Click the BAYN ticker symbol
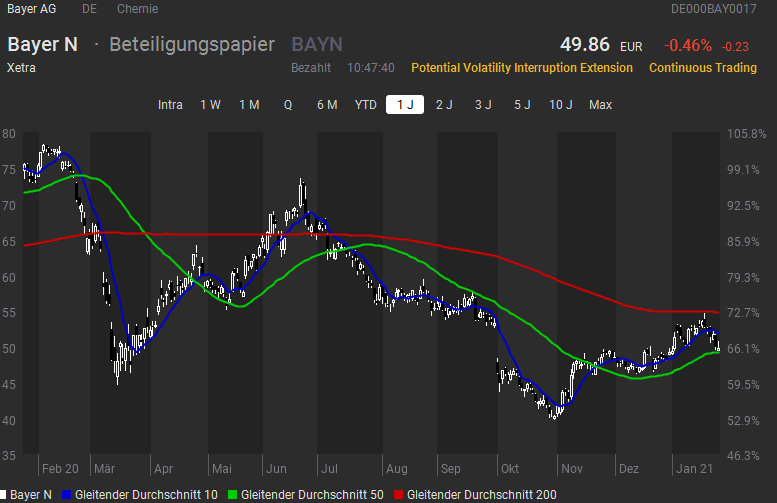Viewport: 777px width, 503px height. tap(317, 45)
